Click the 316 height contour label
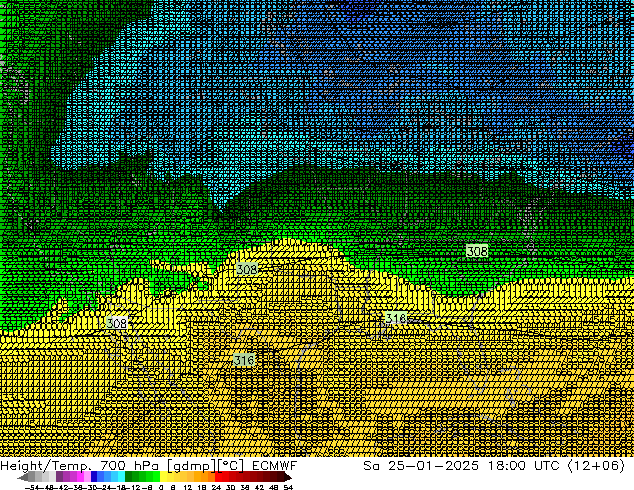The image size is (634, 490). (x=244, y=360)
